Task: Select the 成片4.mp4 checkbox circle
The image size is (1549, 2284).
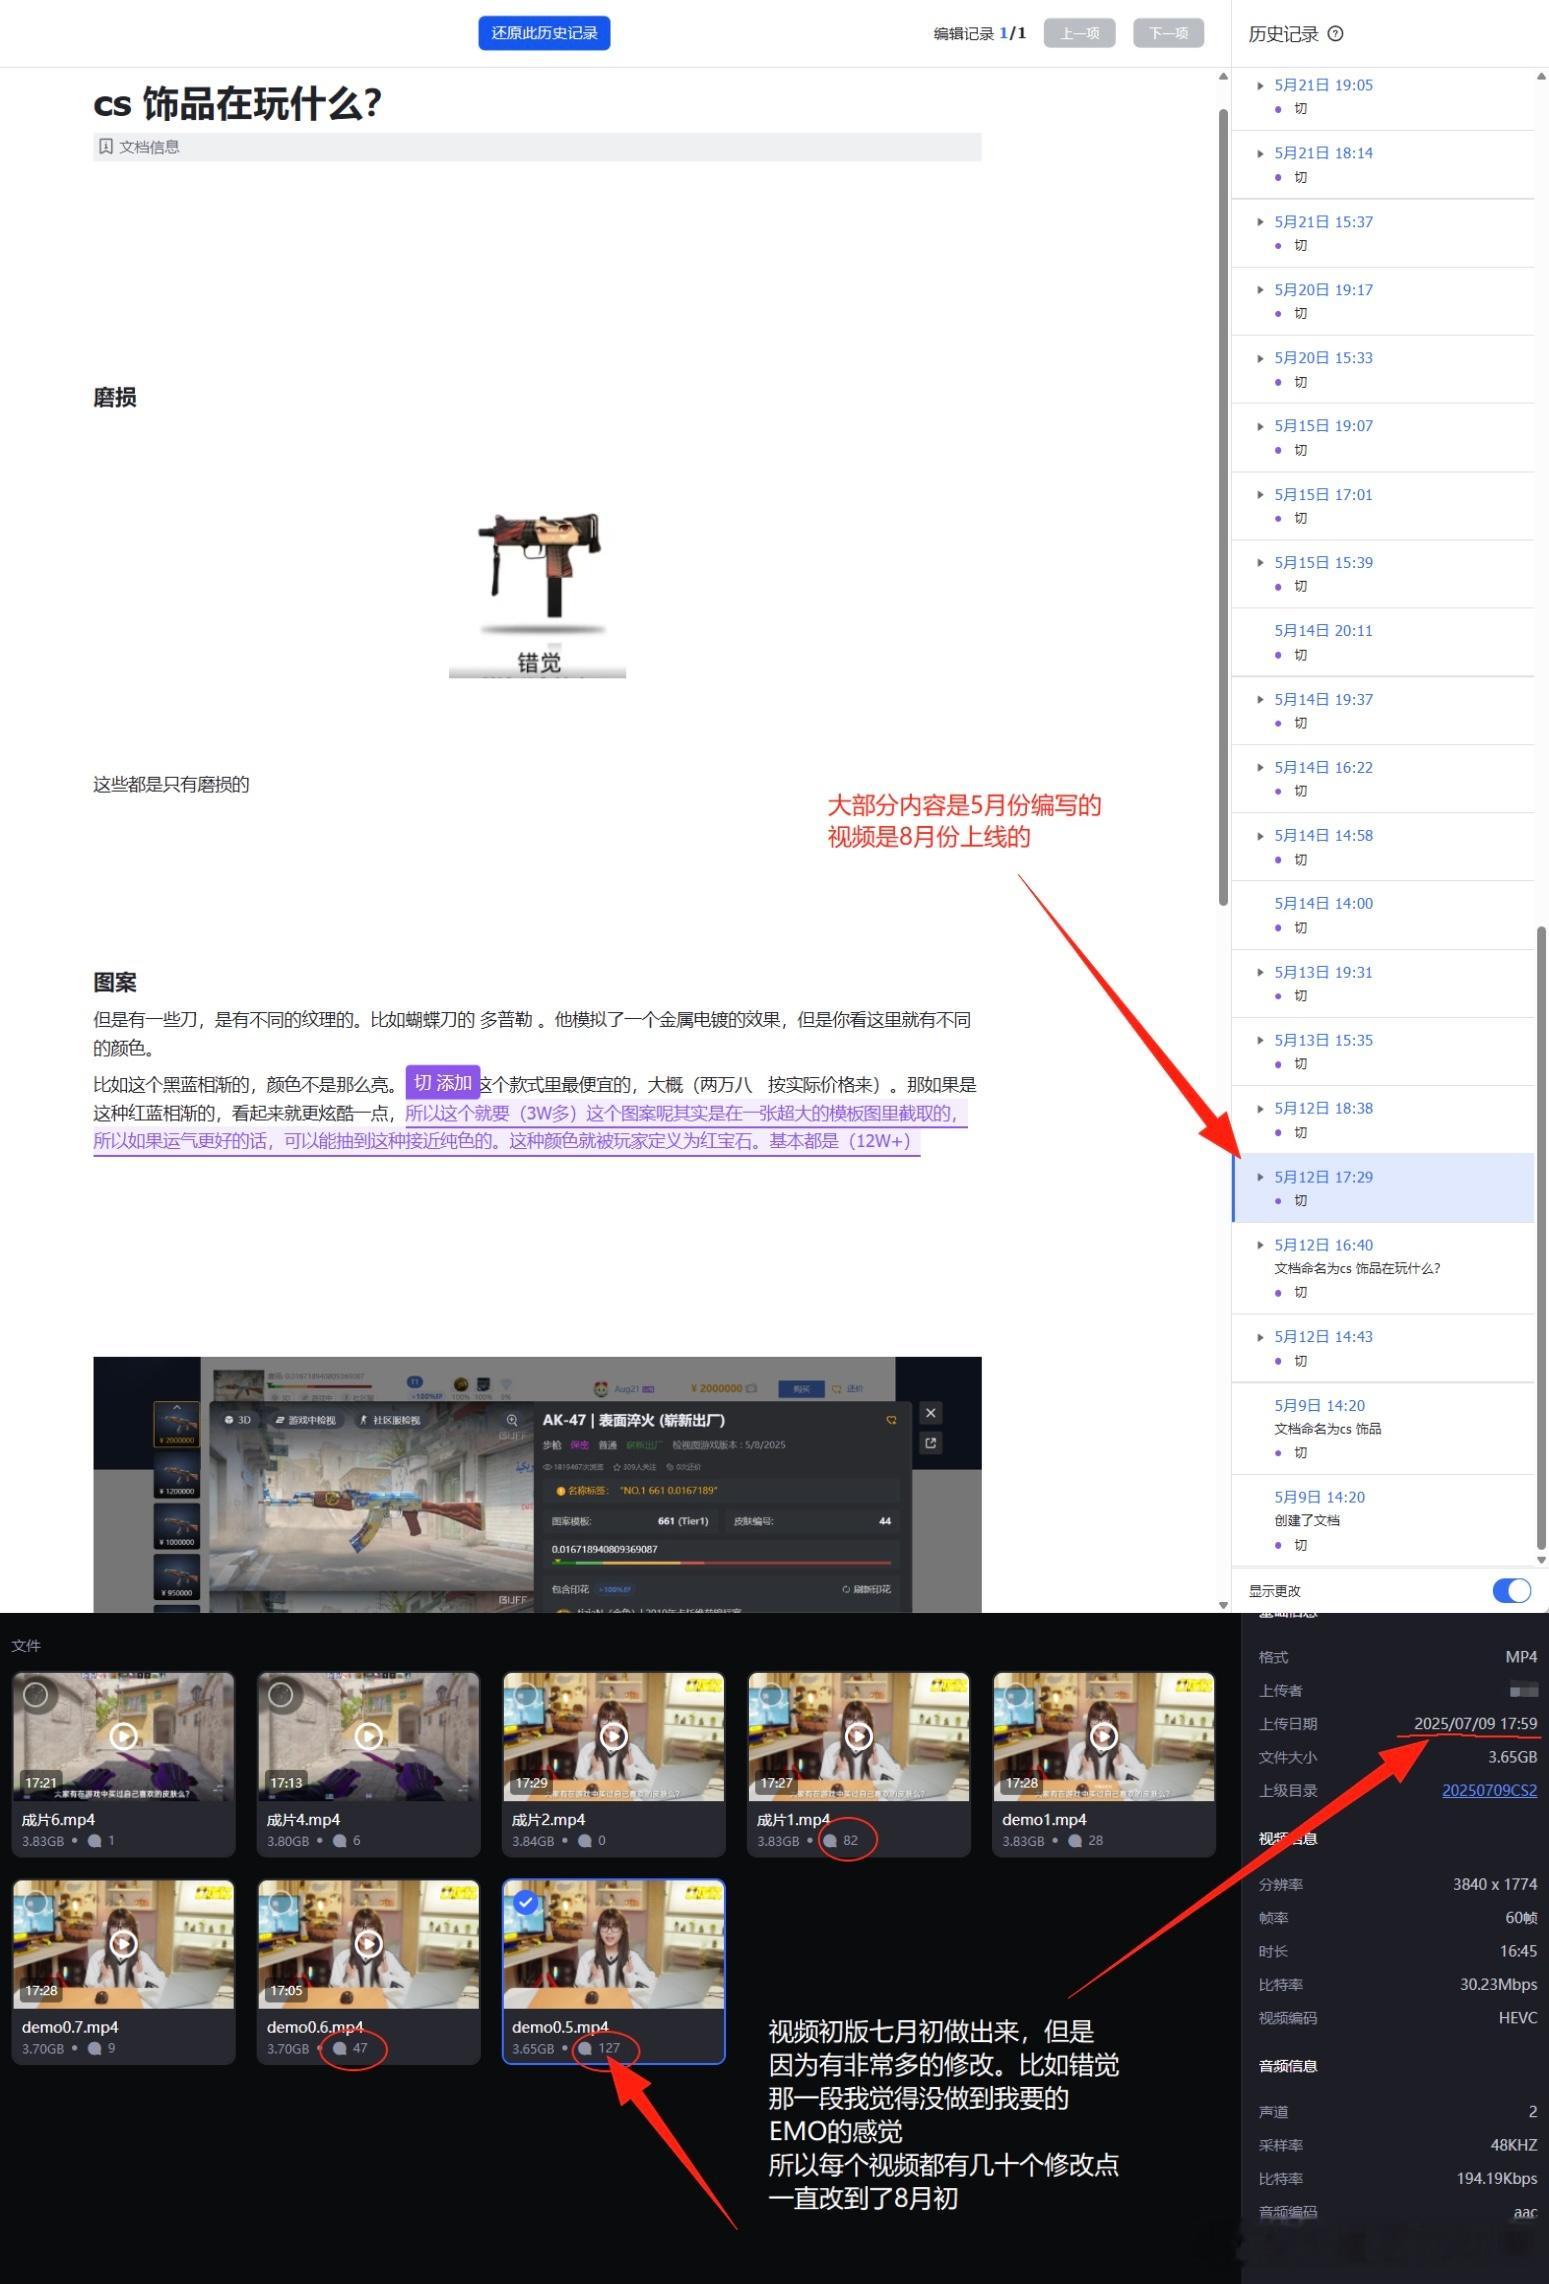Action: (x=281, y=1694)
